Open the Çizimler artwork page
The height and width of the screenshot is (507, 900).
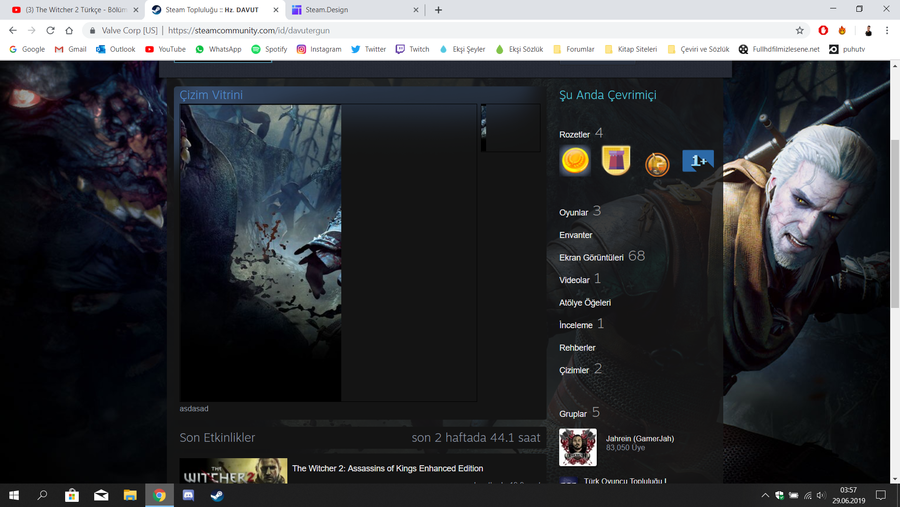point(574,370)
